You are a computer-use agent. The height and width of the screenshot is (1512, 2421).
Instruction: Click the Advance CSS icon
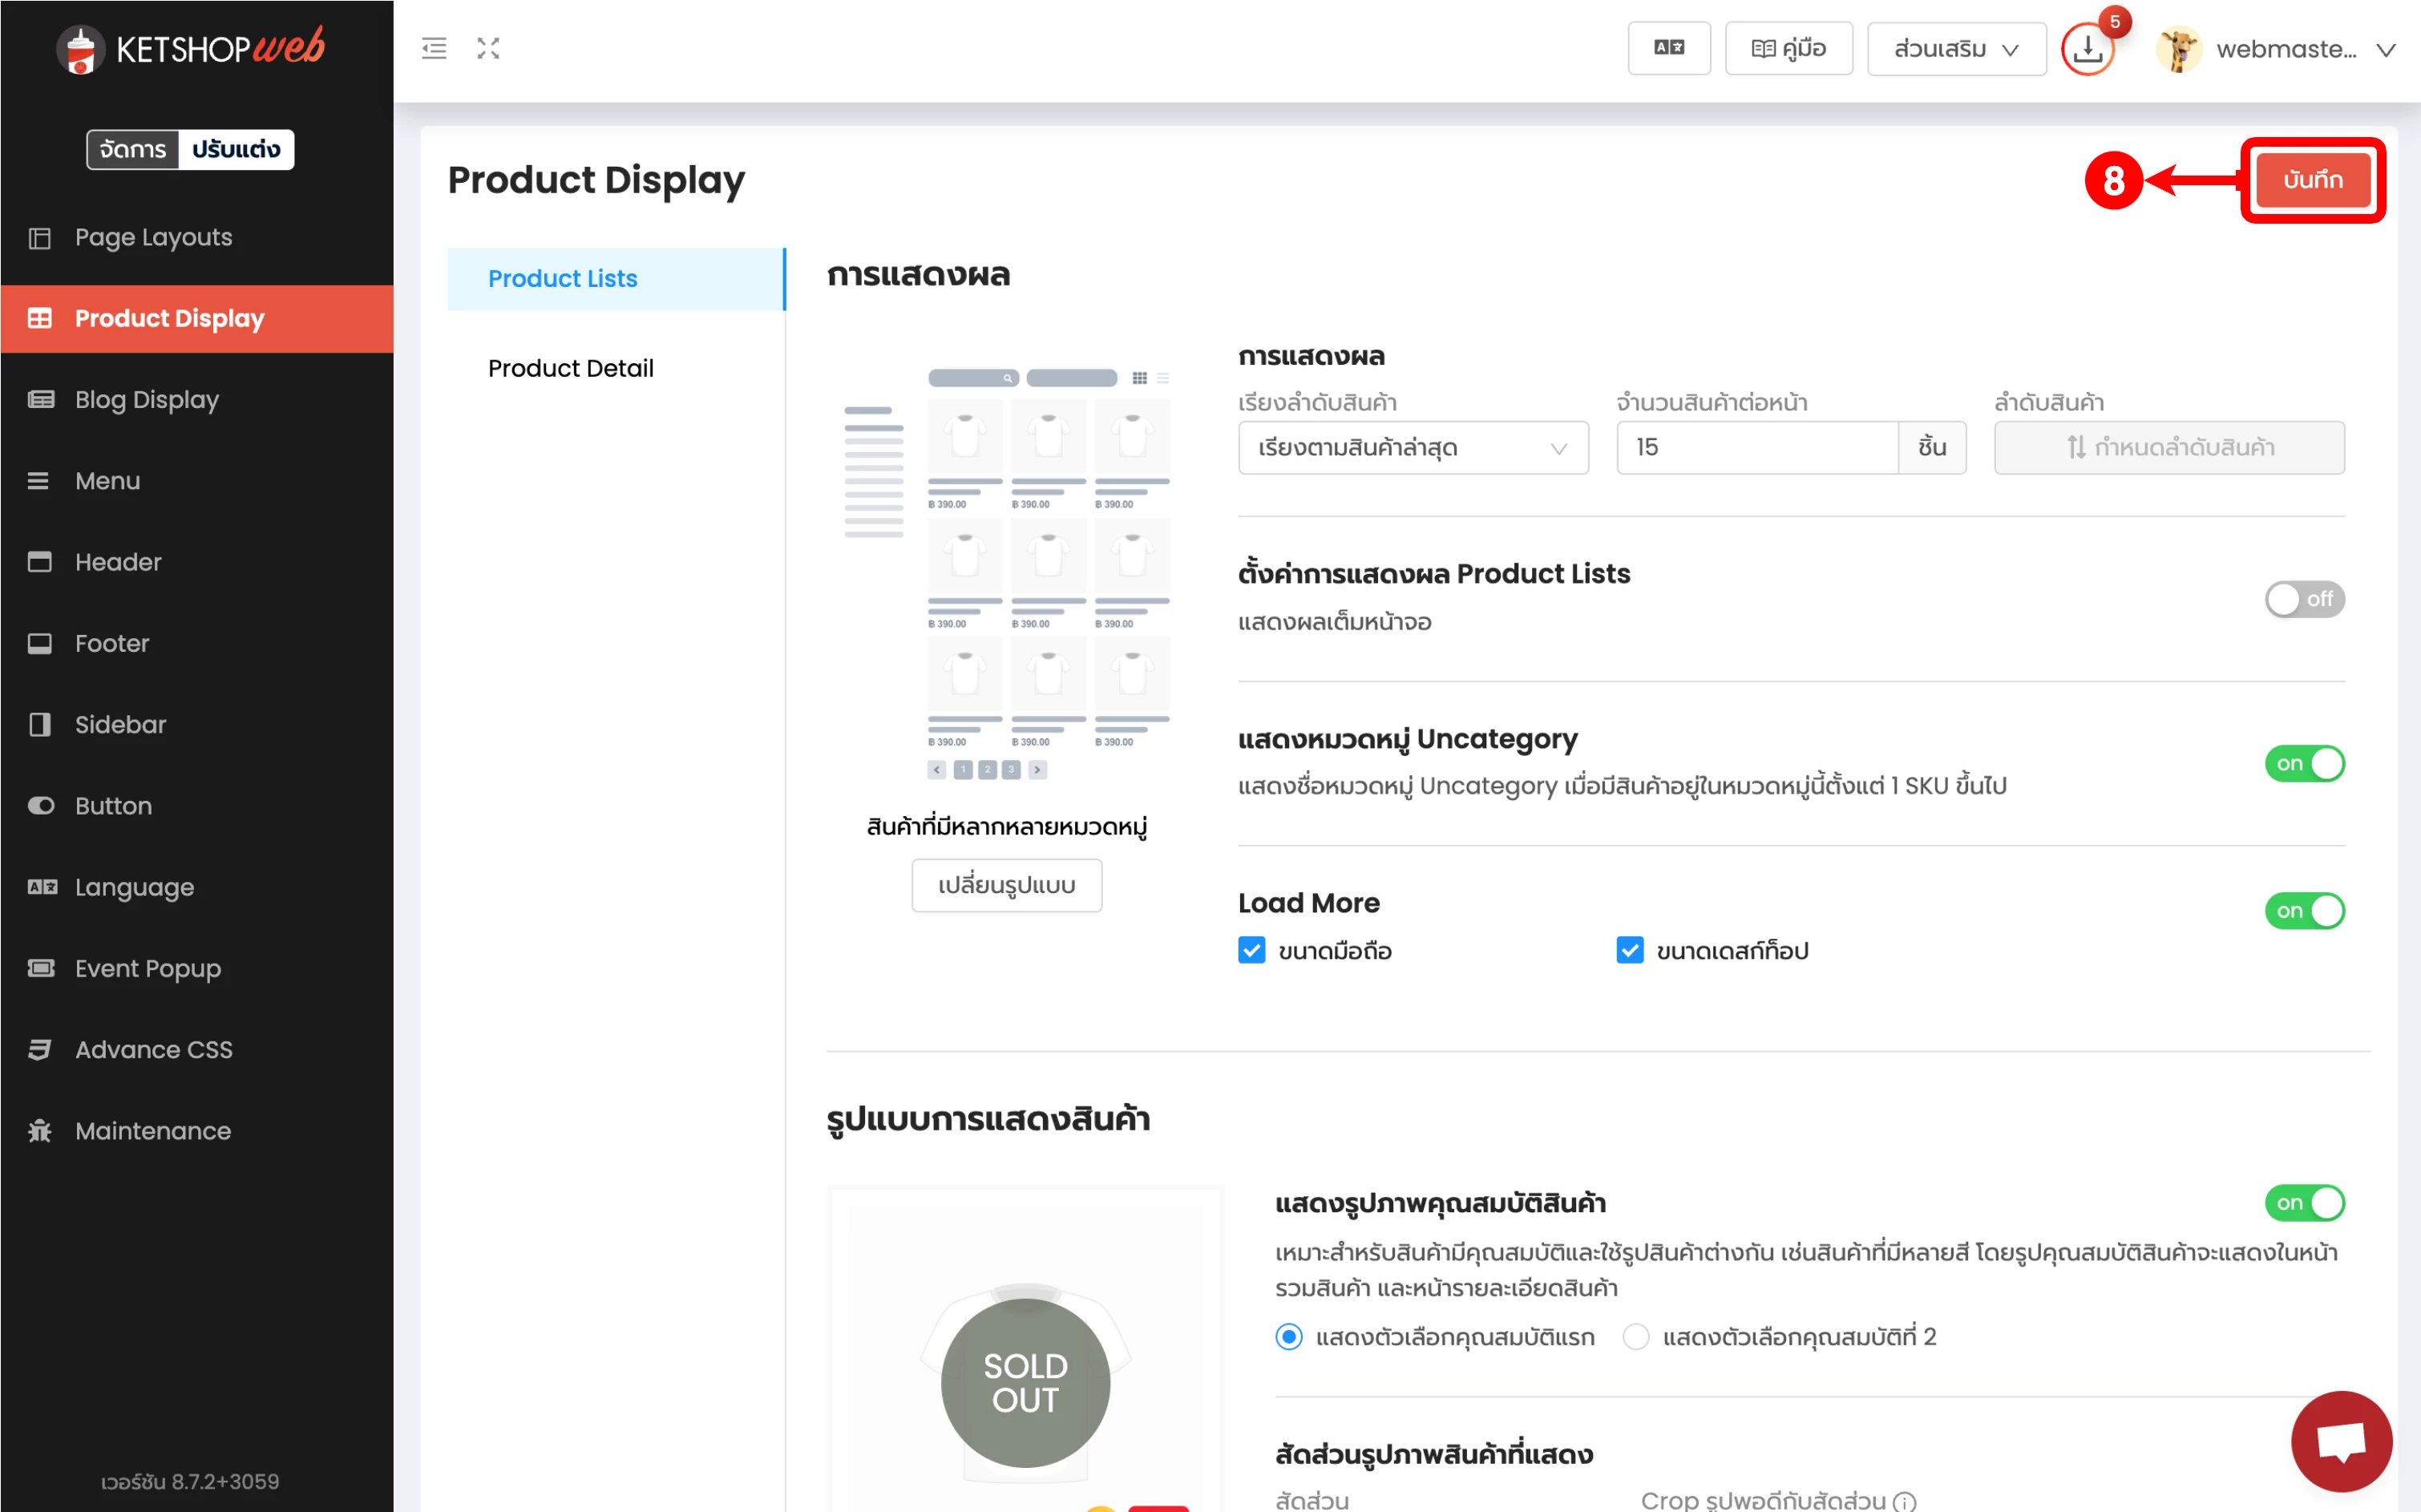pos(40,1049)
